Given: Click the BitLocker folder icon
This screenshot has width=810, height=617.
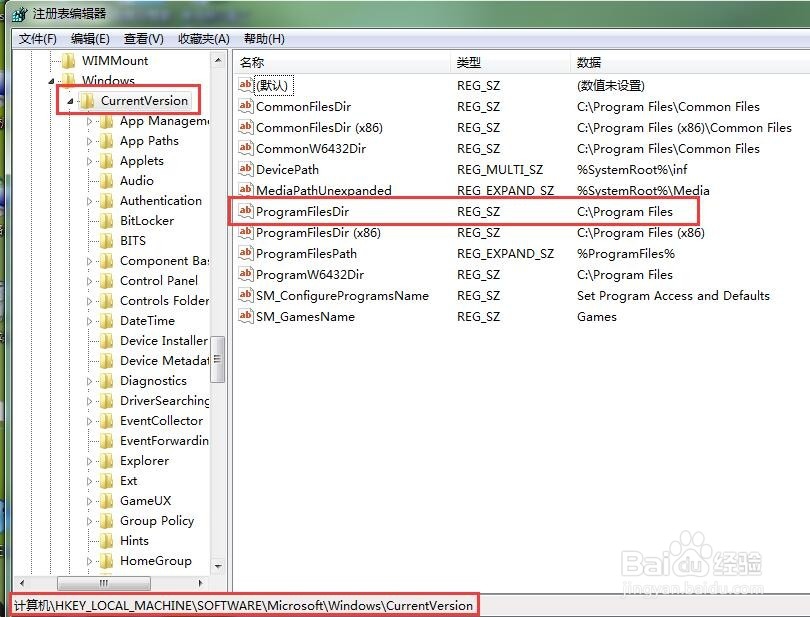Looking at the screenshot, I should (106, 221).
